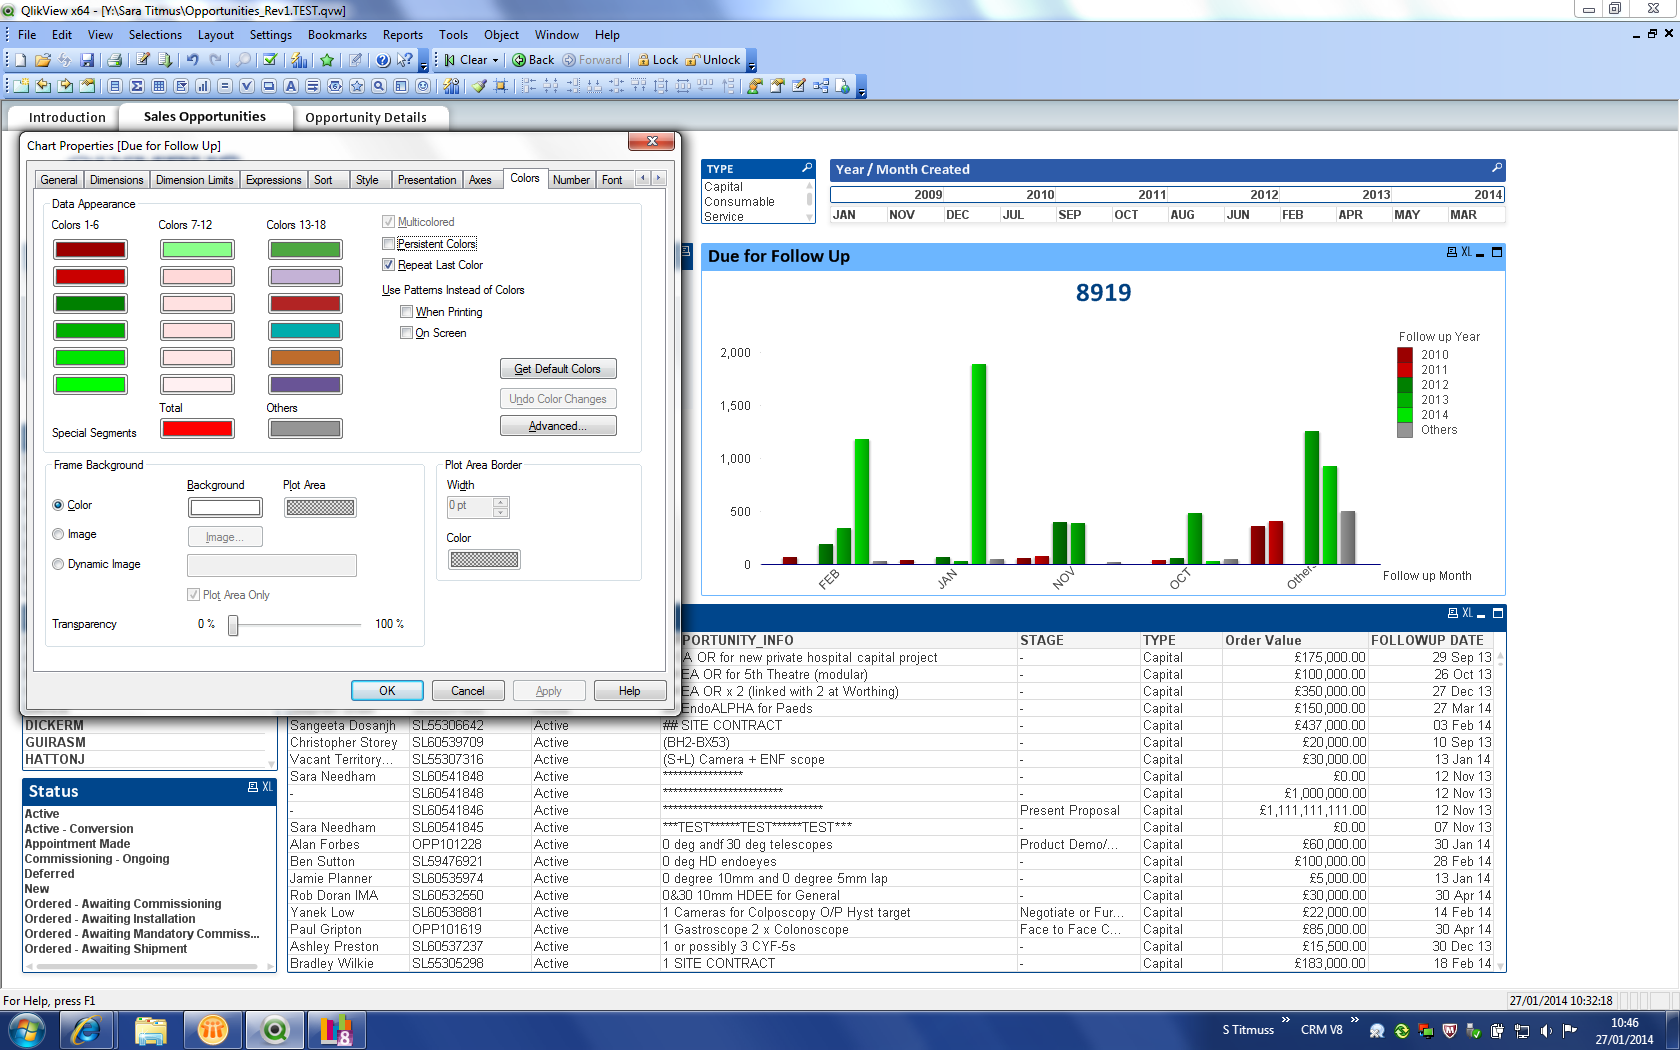Switch to the Expressions tab
1680x1050 pixels.
coord(273,180)
